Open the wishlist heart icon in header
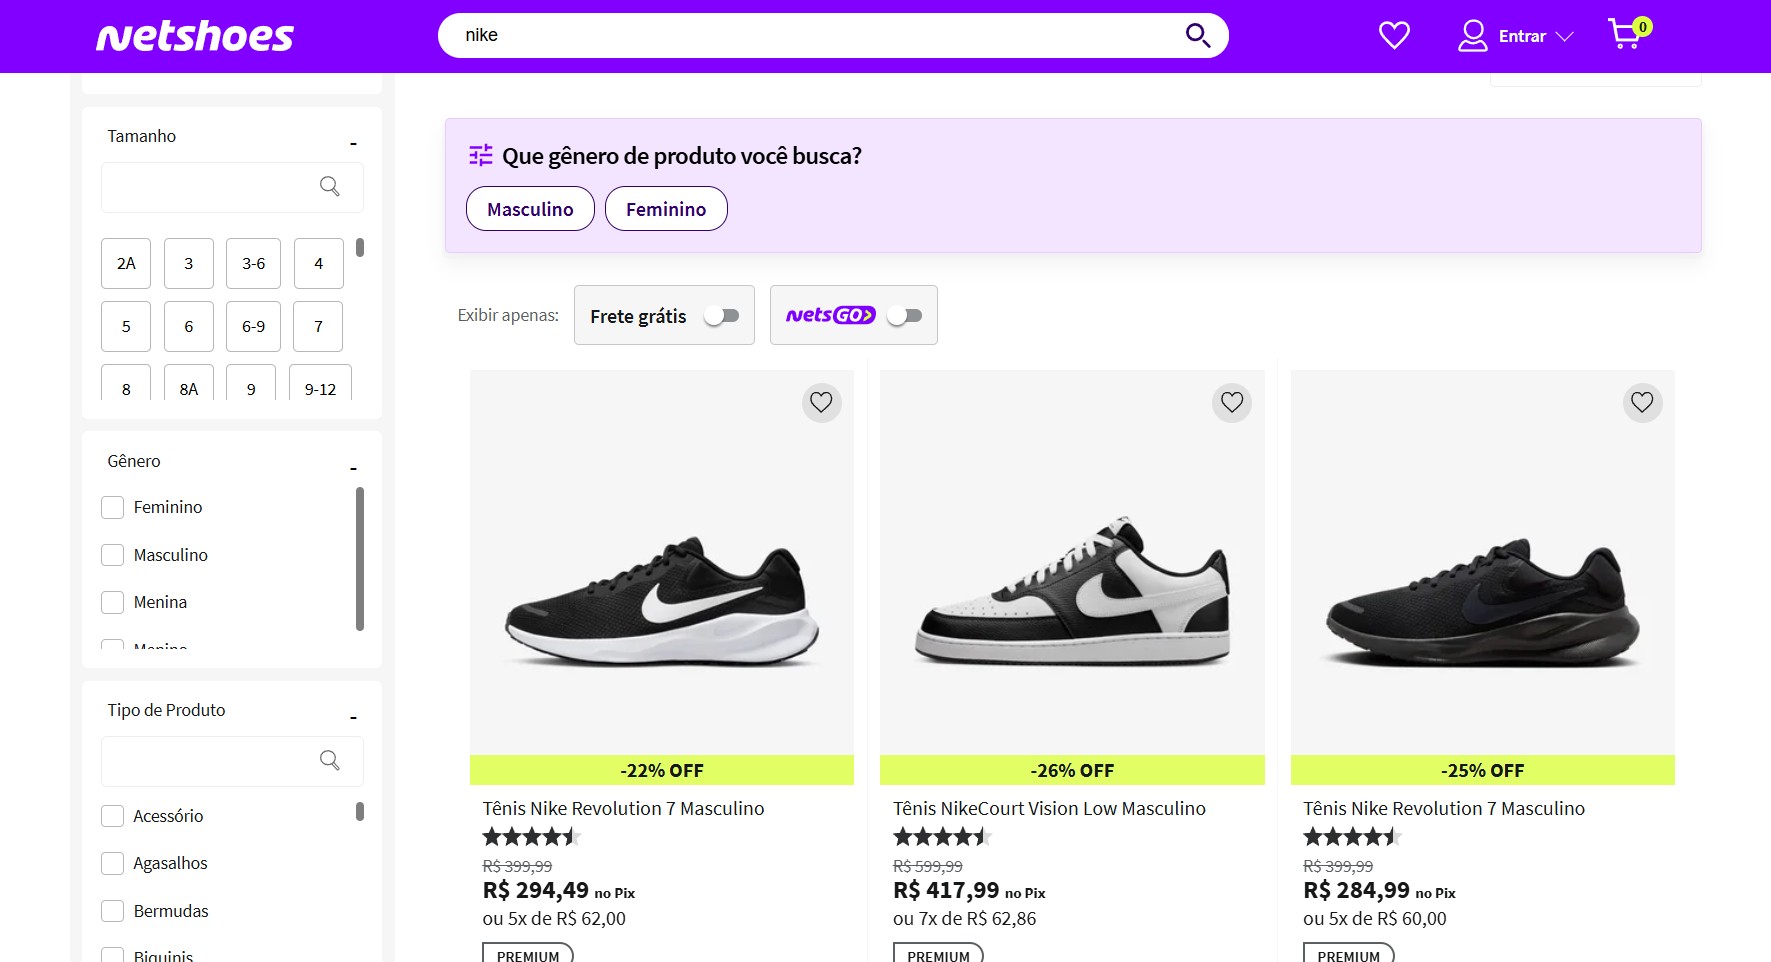Image resolution: width=1771 pixels, height=962 pixels. click(1394, 36)
